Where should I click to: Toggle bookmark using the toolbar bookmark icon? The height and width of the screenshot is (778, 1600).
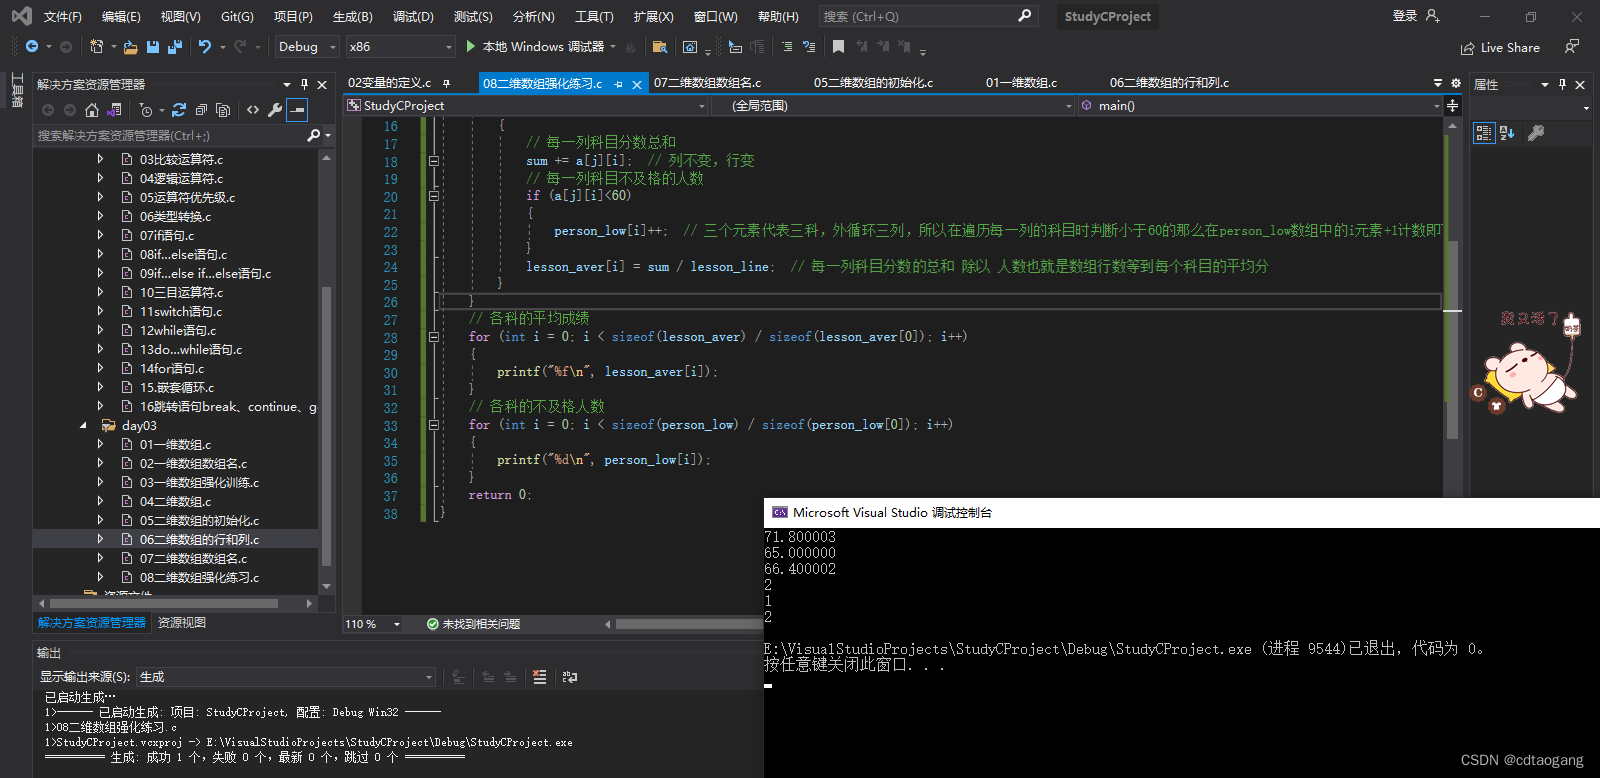click(838, 47)
